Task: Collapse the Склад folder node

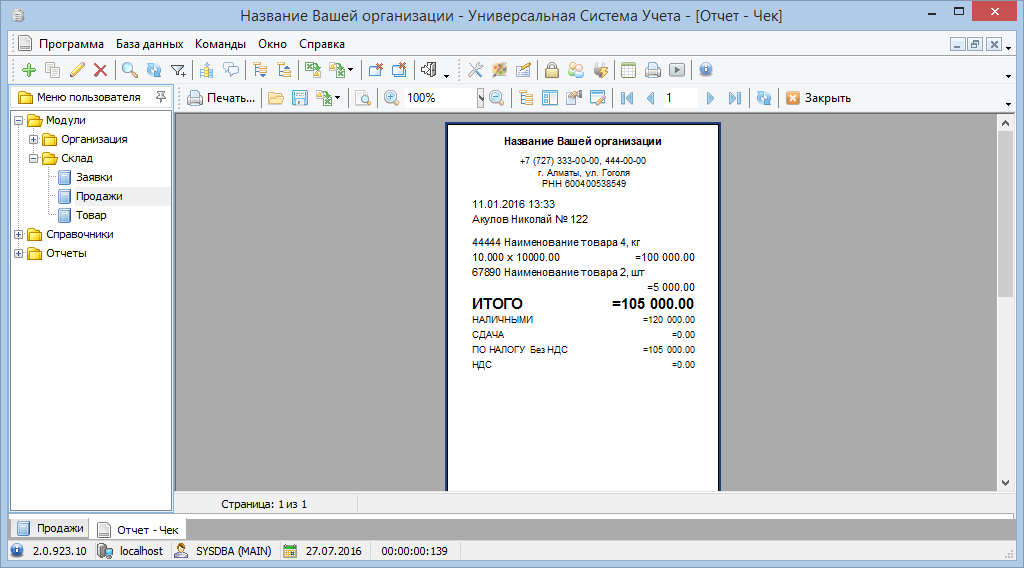Action: click(x=33, y=158)
